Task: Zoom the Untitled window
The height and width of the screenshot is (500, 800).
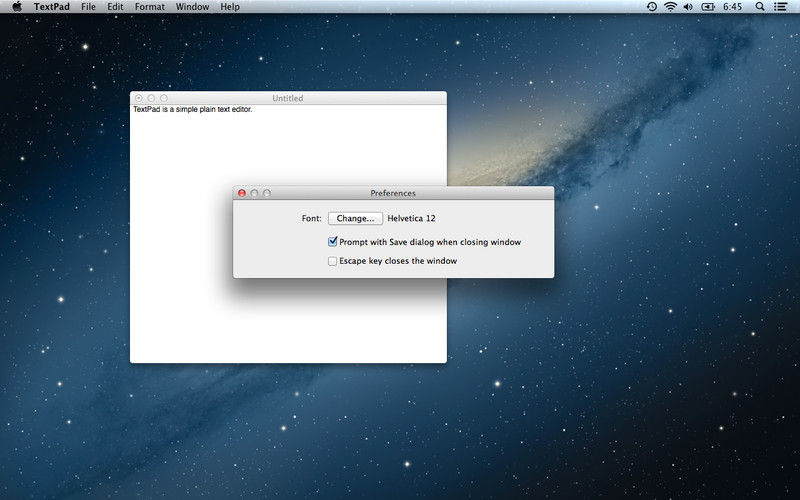Action: pos(164,98)
